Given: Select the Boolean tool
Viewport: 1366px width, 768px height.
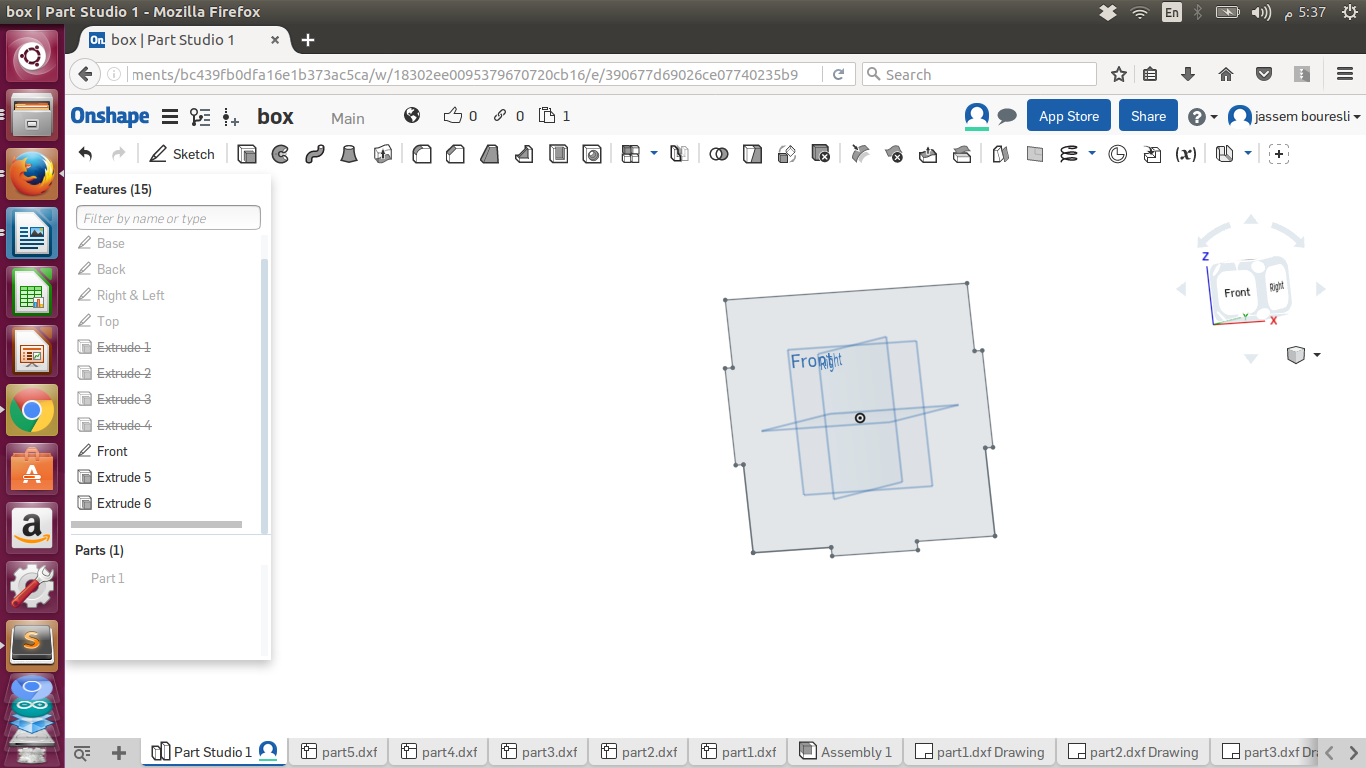Looking at the screenshot, I should (x=718, y=154).
